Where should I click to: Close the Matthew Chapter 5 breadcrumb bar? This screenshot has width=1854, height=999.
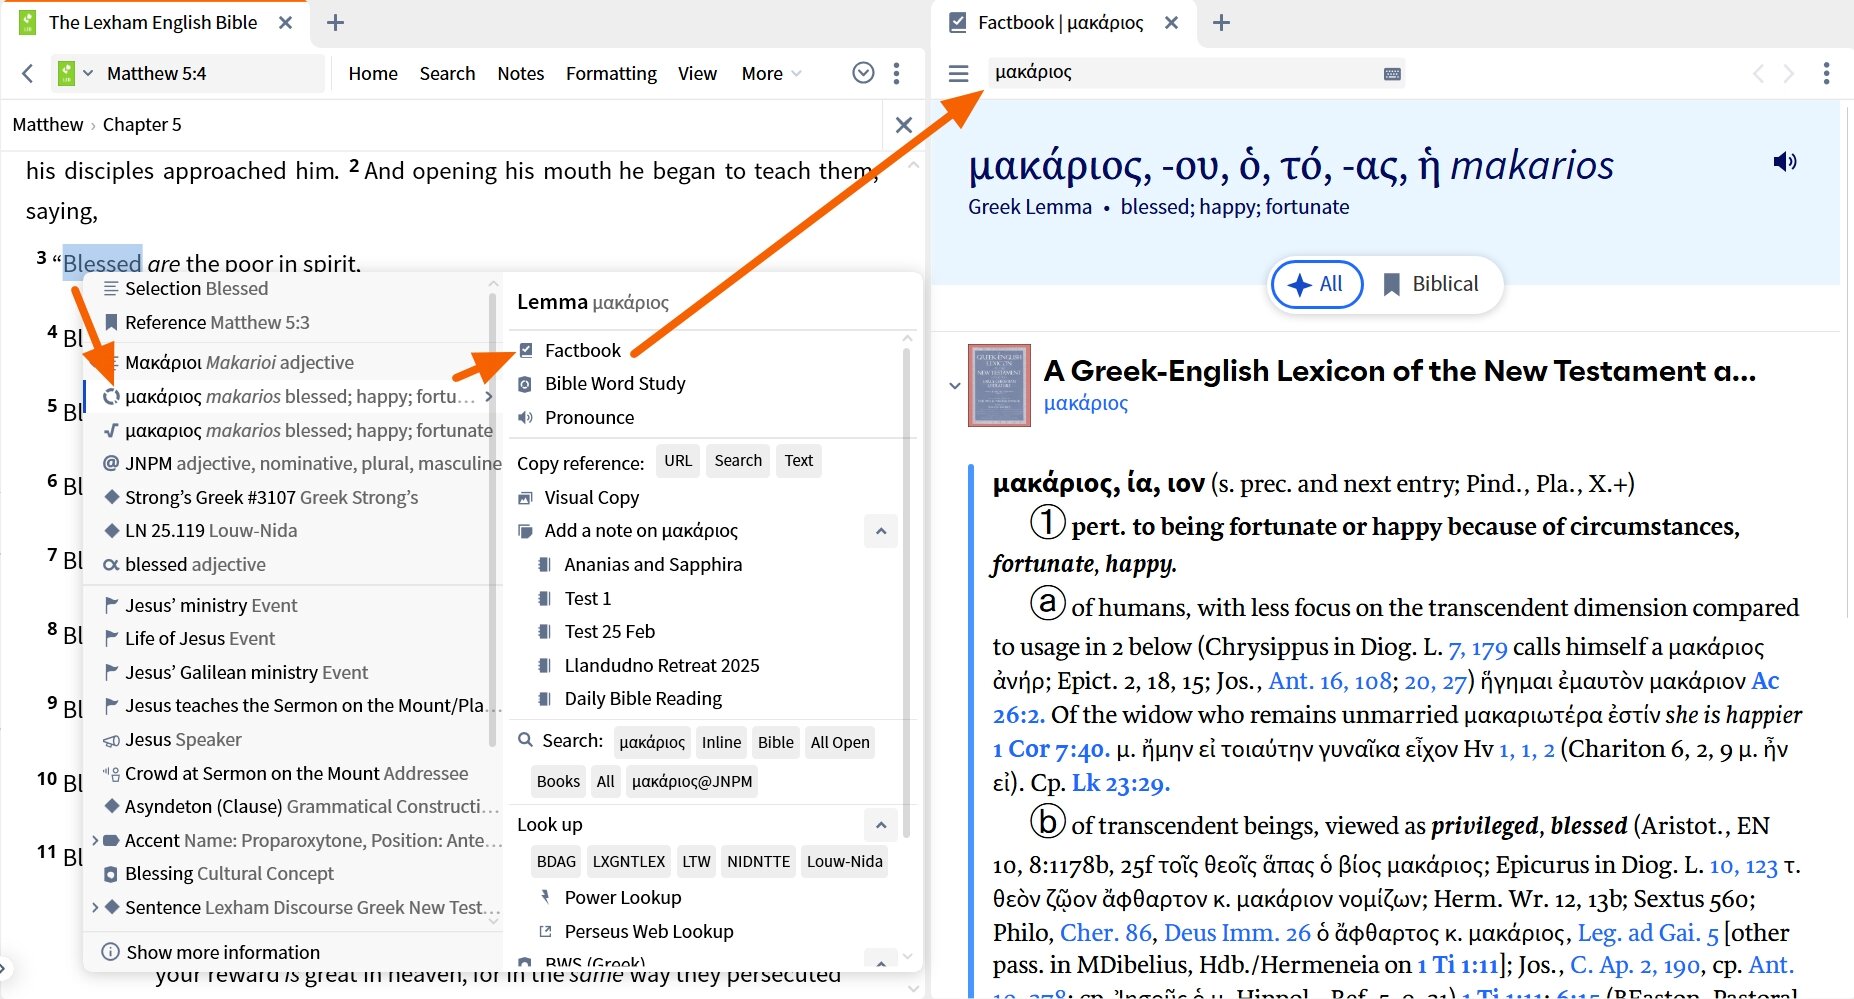coord(904,125)
